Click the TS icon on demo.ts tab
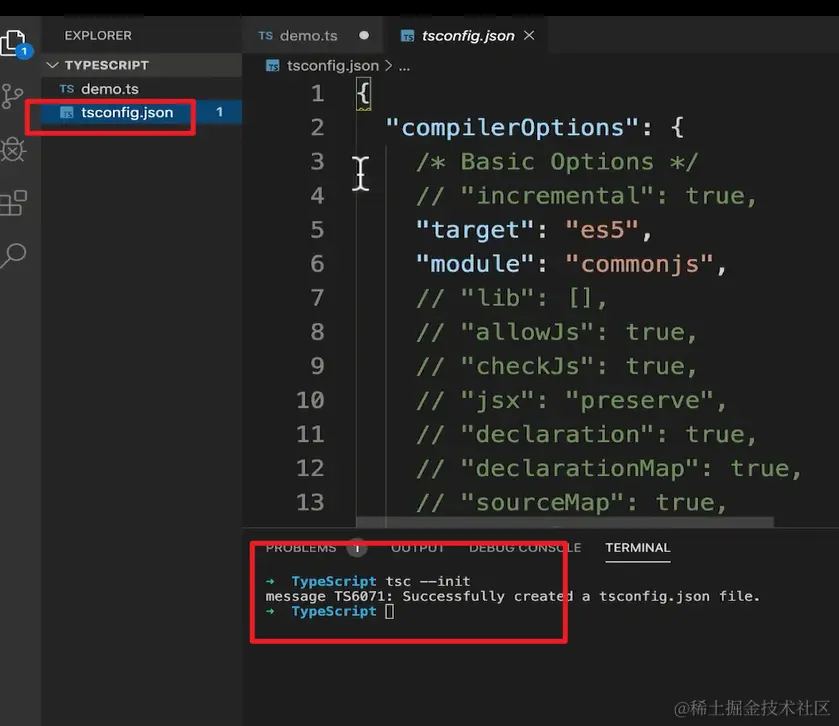This screenshot has width=839, height=726. (x=265, y=36)
